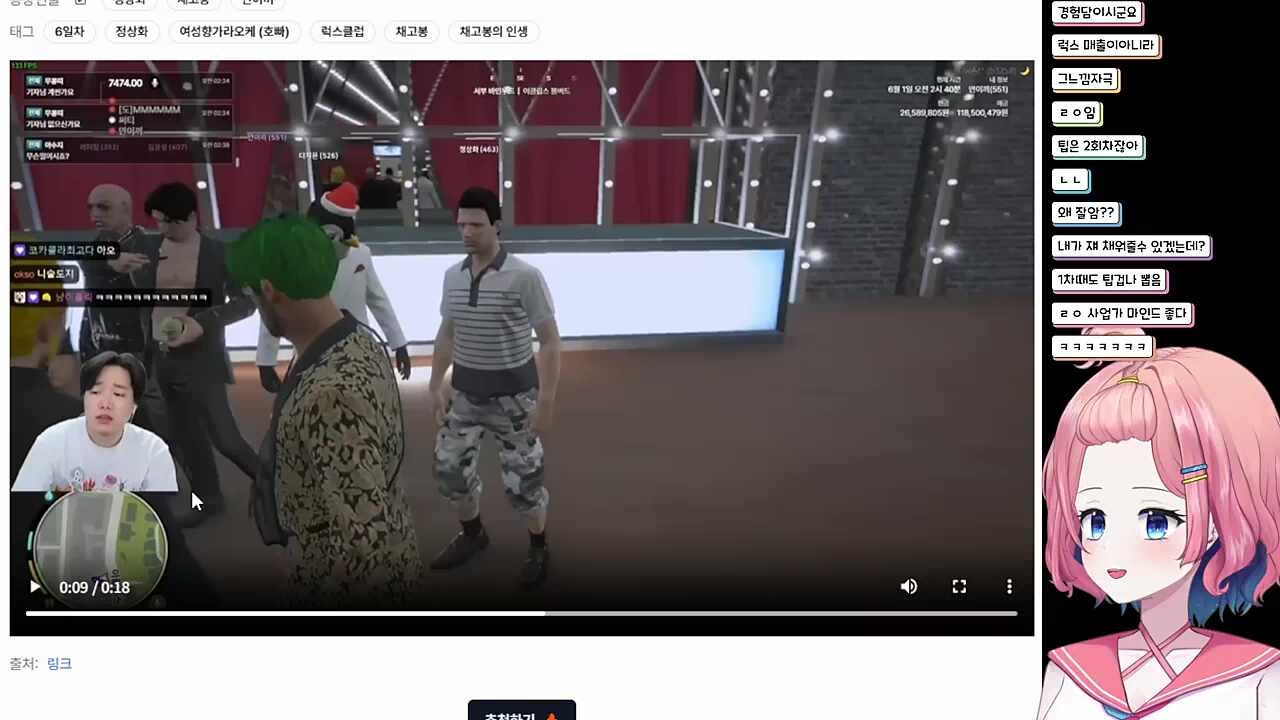
Task: Play the video clip
Action: coord(34,587)
